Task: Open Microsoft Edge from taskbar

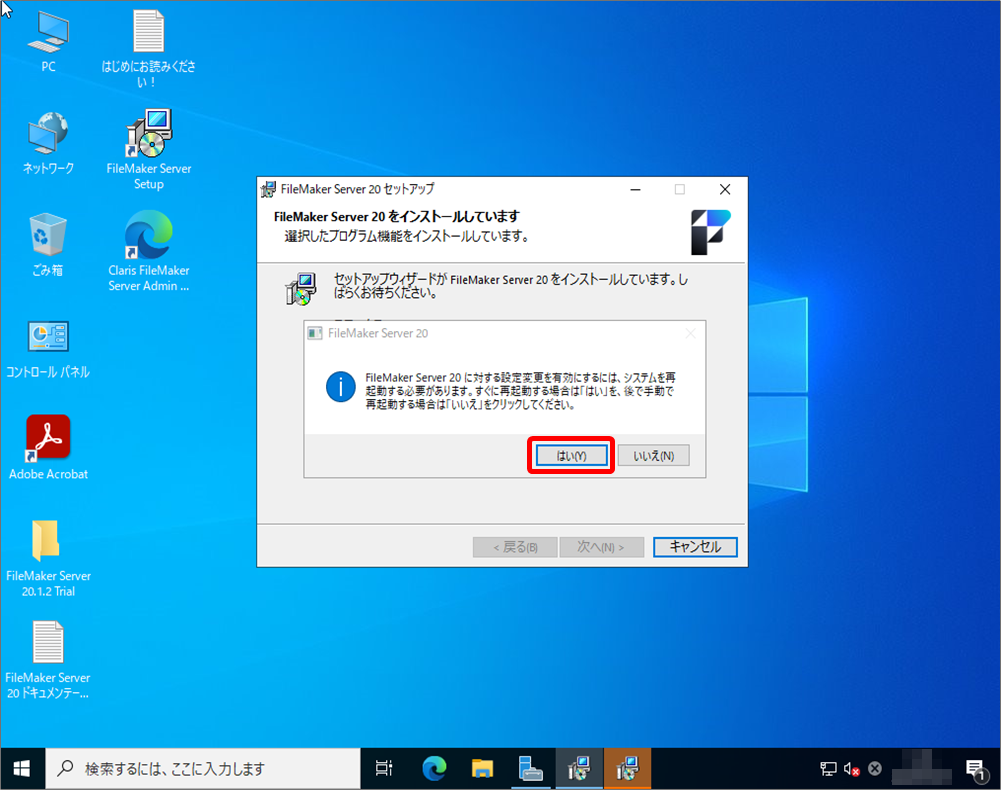Action: [x=434, y=769]
